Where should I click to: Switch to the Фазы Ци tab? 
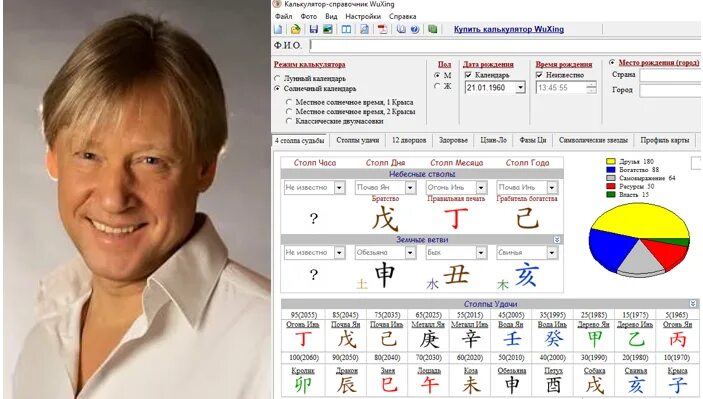[x=533, y=140]
